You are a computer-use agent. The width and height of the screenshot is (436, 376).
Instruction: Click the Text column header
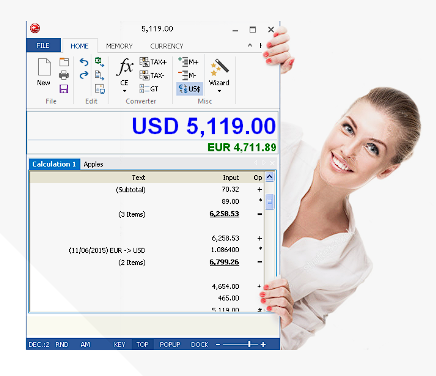click(x=138, y=178)
